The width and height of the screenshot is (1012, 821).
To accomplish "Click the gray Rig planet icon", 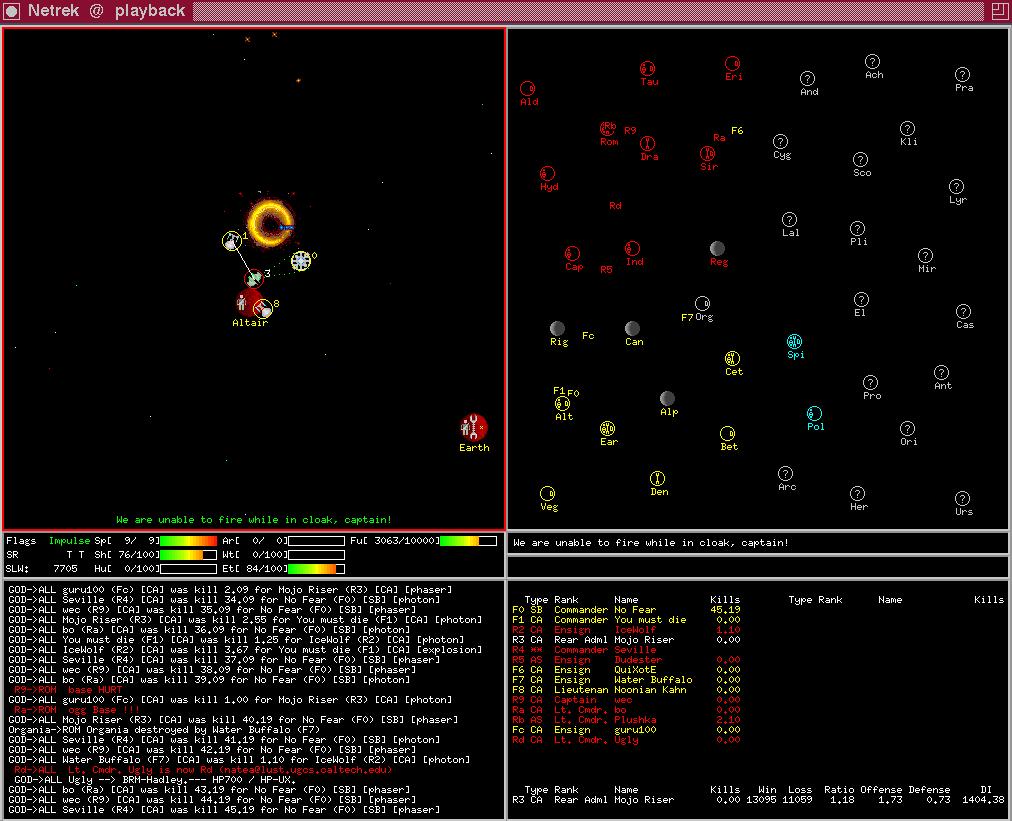I will click(557, 329).
